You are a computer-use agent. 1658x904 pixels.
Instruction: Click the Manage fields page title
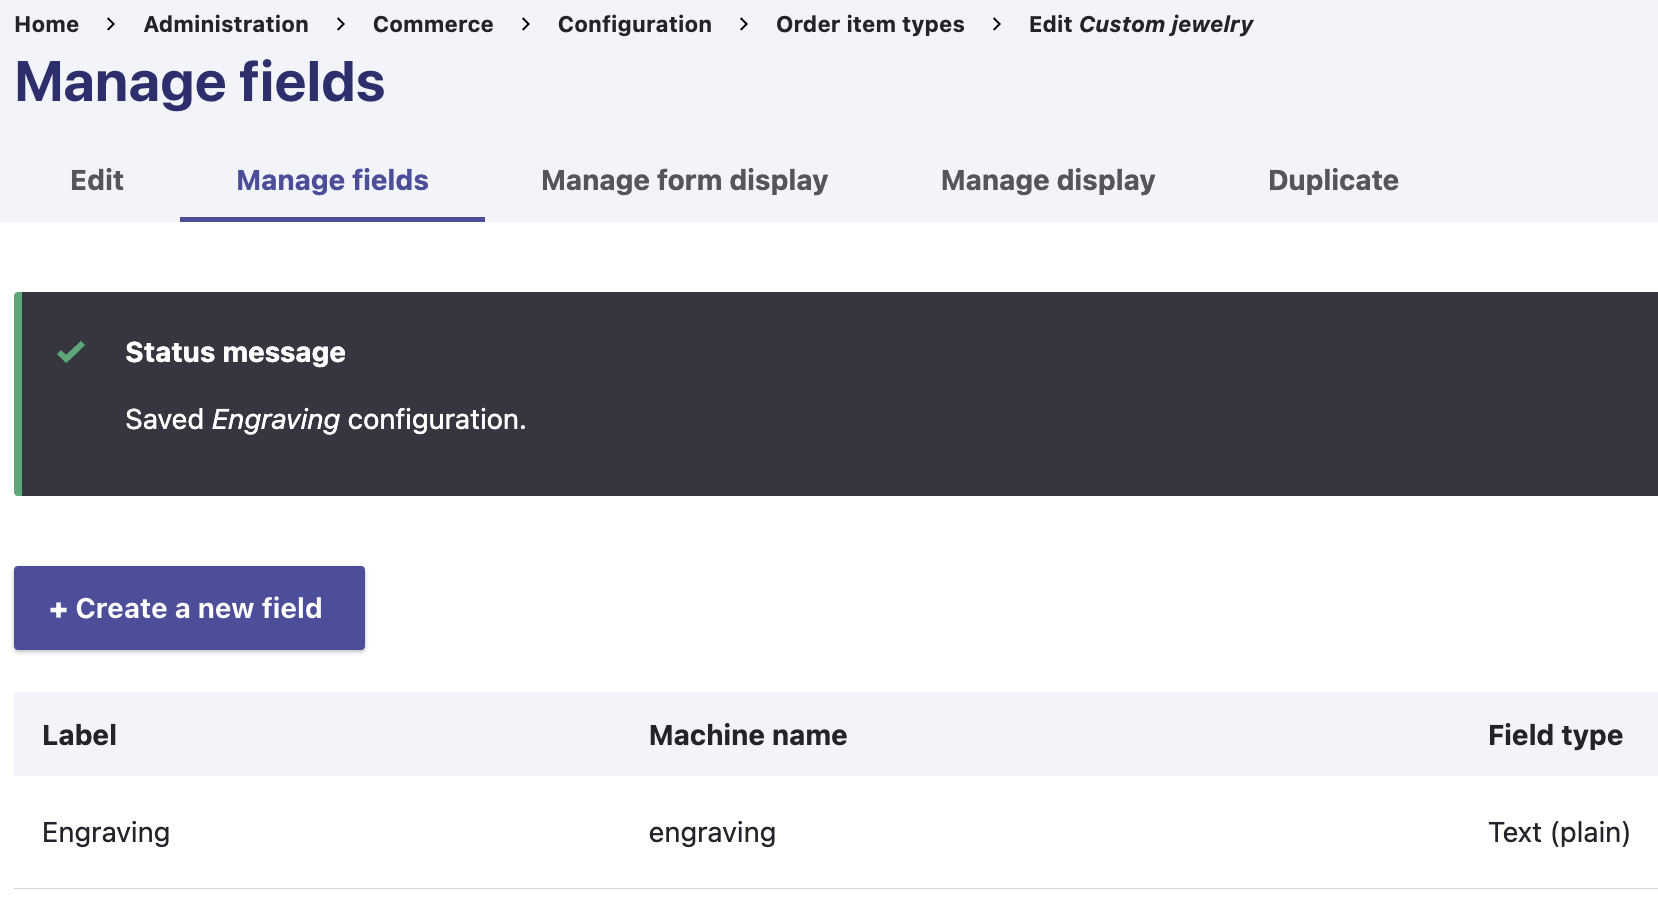(200, 82)
